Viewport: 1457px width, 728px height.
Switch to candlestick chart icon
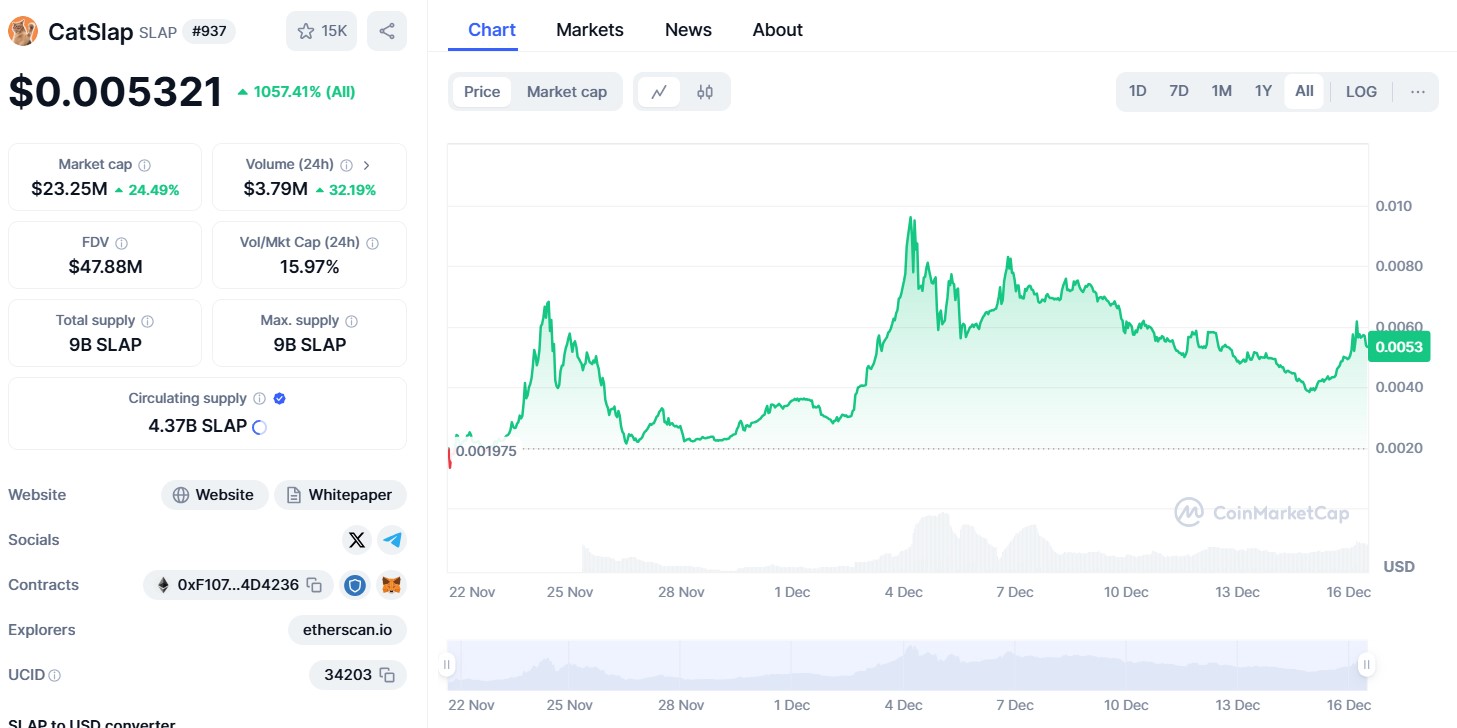pyautogui.click(x=705, y=92)
